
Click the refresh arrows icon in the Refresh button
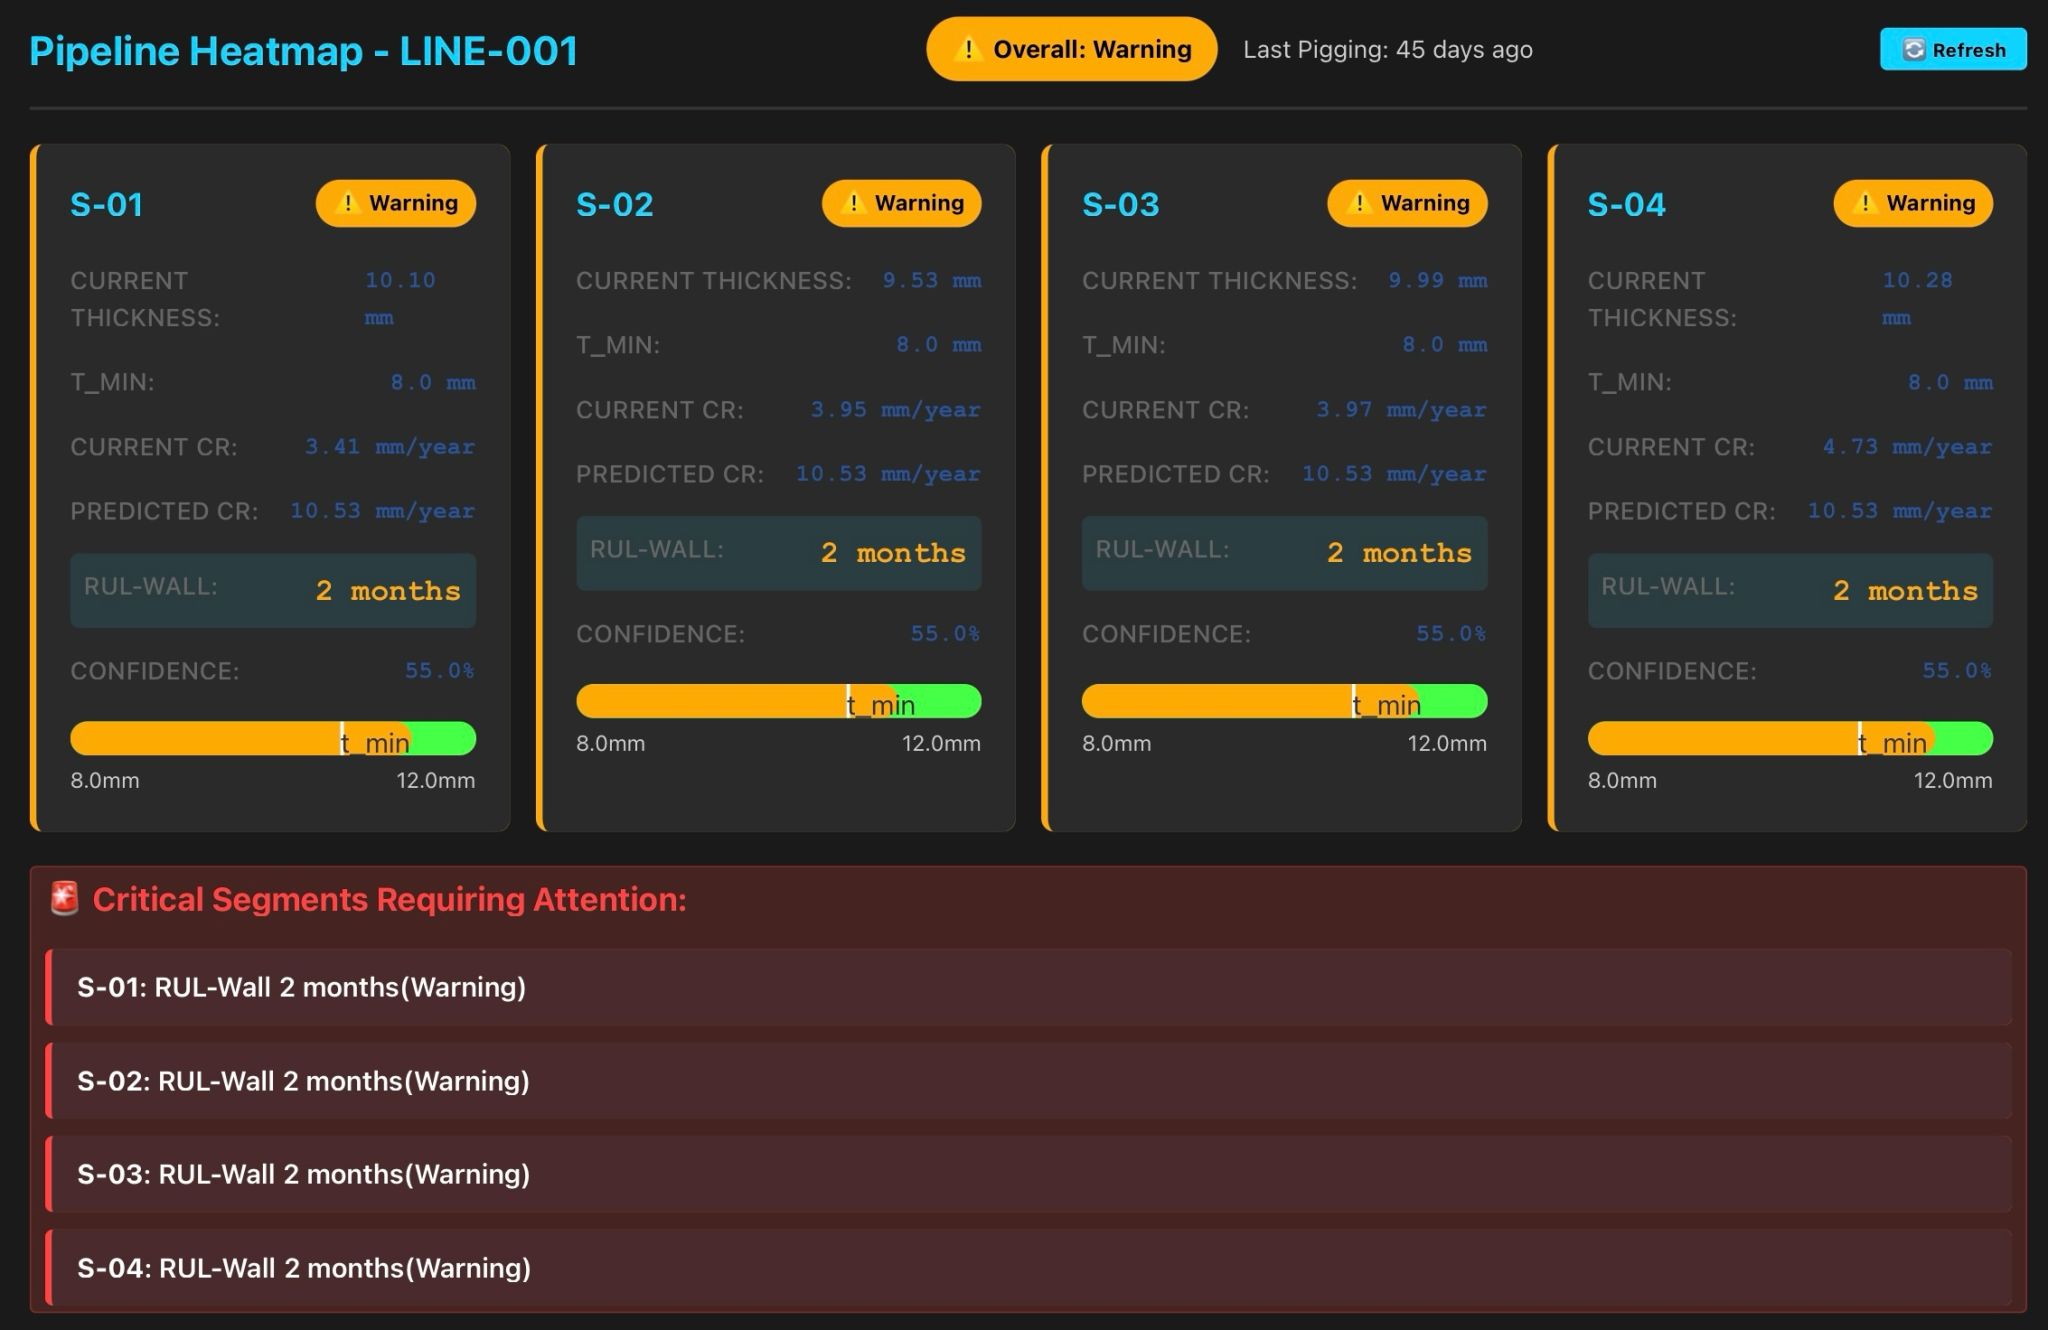(x=1913, y=50)
